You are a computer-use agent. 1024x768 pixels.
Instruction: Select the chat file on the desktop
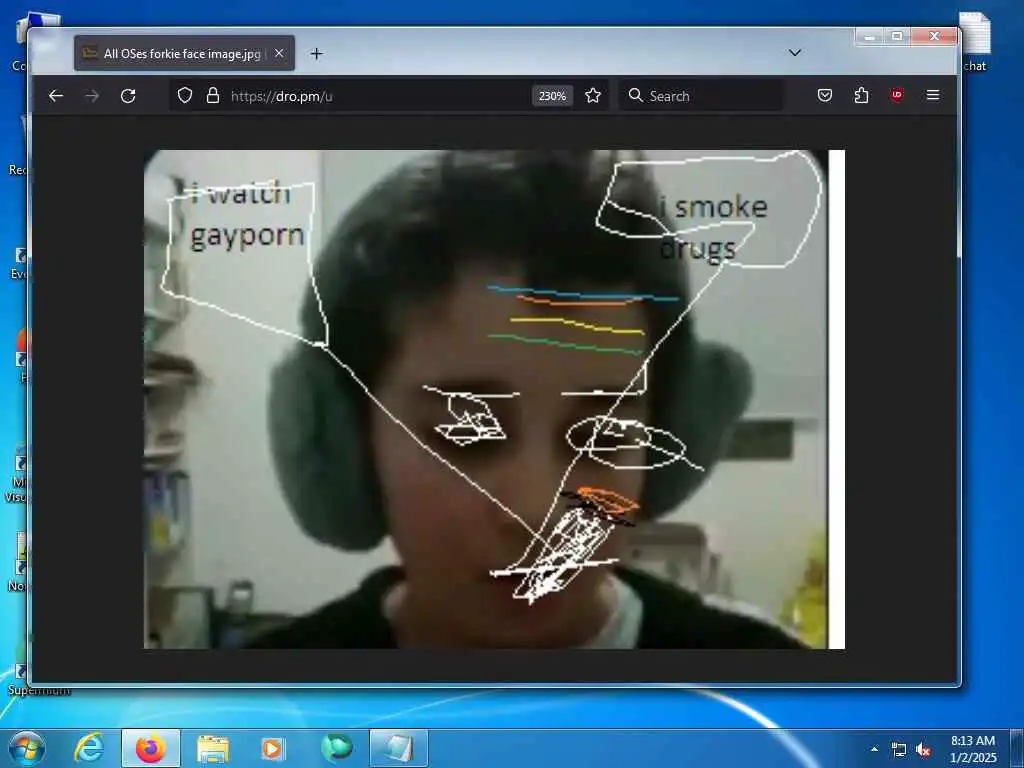point(975,43)
